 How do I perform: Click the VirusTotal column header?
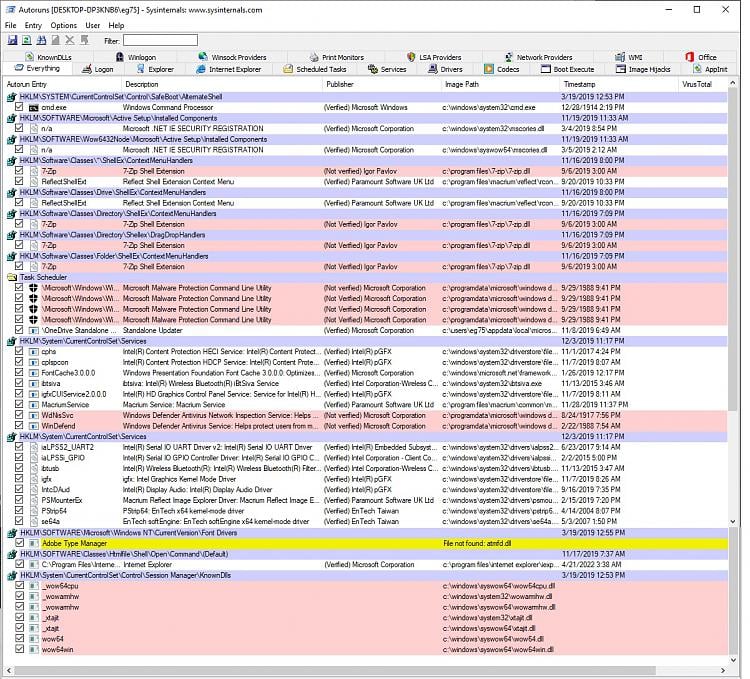tap(703, 84)
